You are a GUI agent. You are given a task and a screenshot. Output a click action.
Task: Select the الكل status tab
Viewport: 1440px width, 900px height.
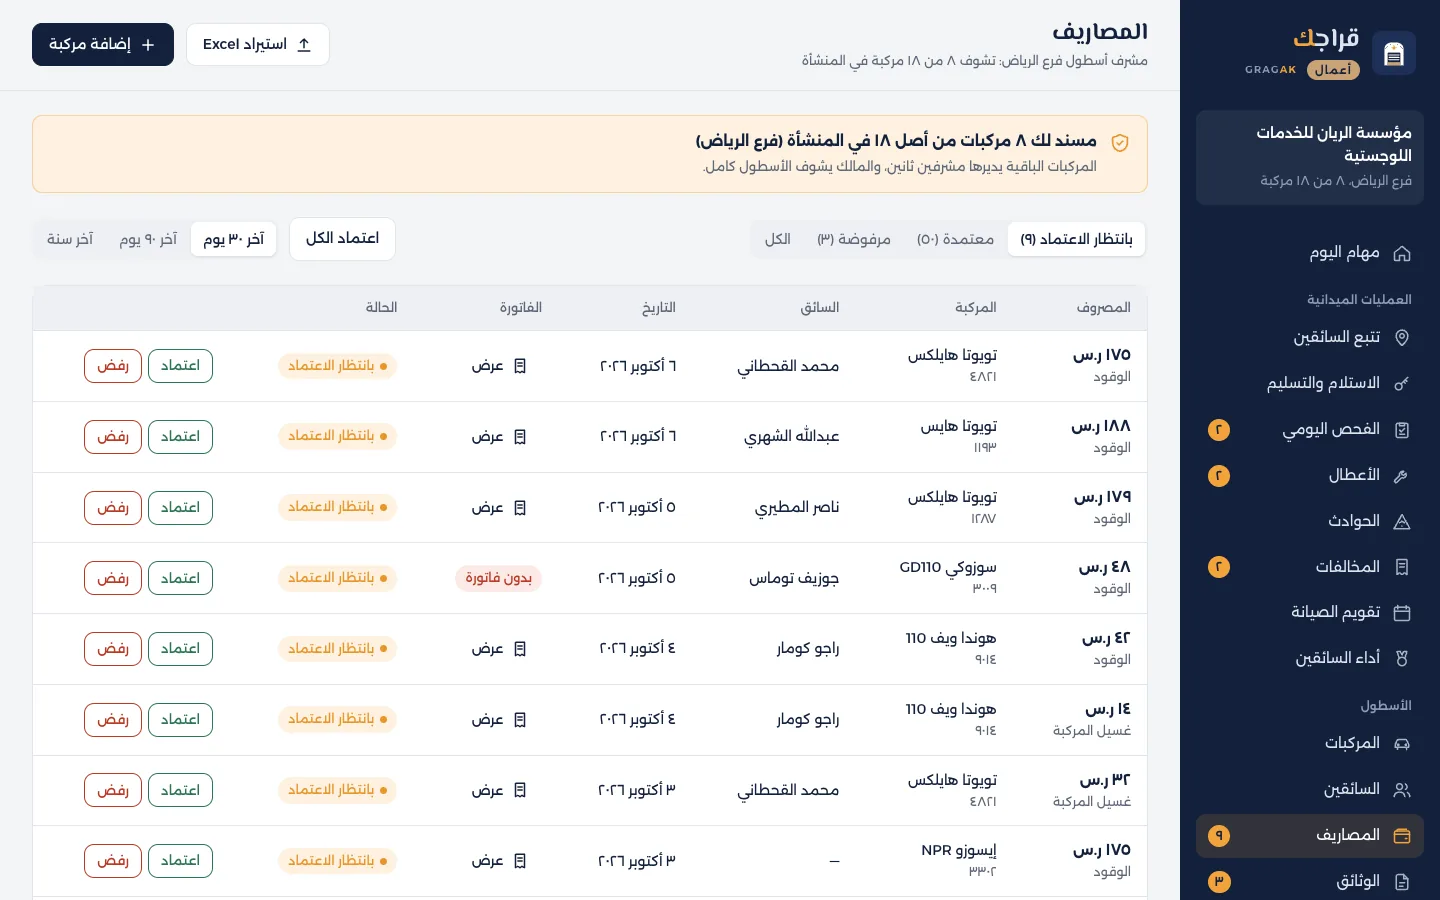778,239
